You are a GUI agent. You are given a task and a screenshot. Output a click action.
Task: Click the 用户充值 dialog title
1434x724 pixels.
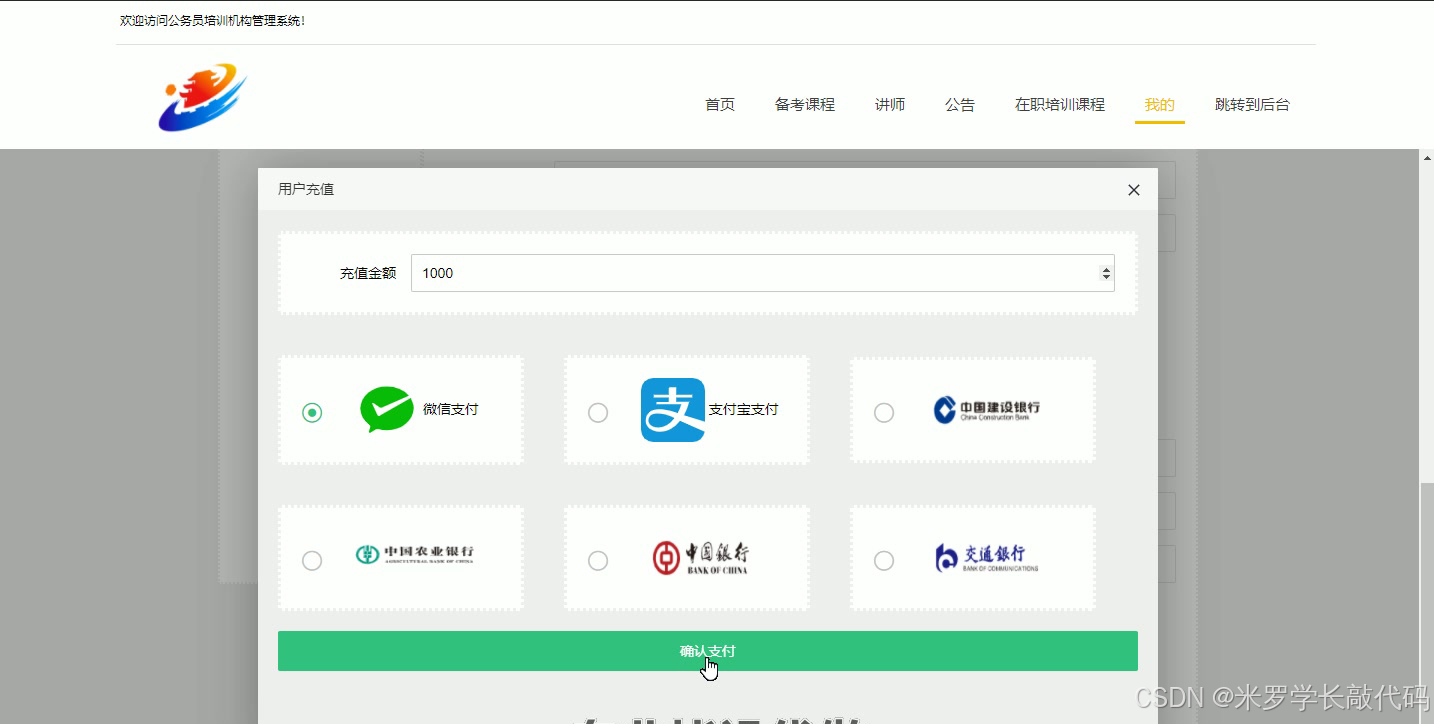306,189
